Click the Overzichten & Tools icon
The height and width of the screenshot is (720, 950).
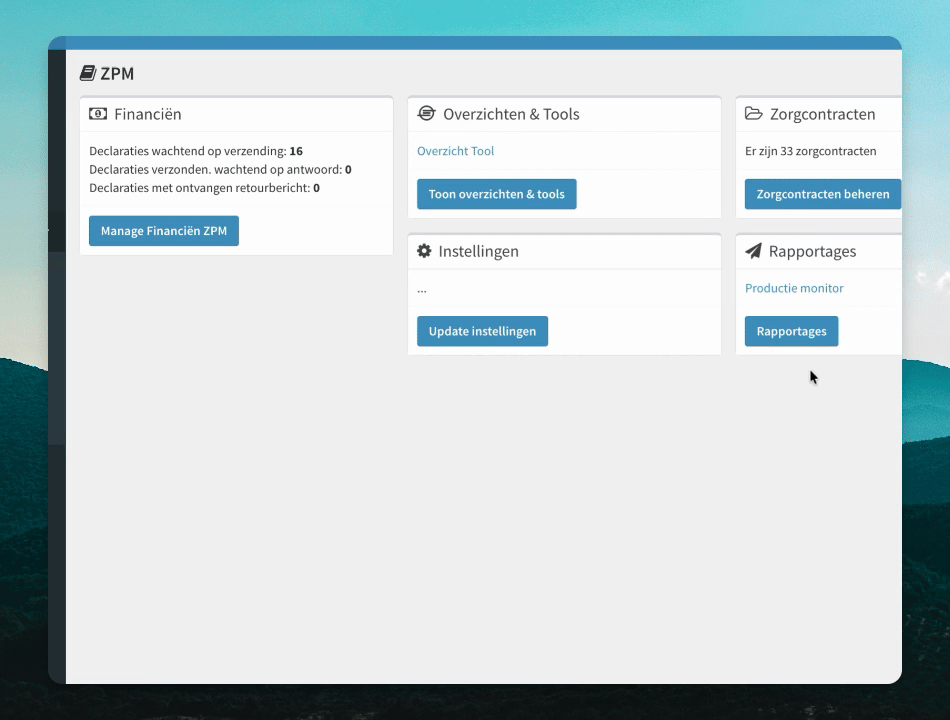point(427,113)
